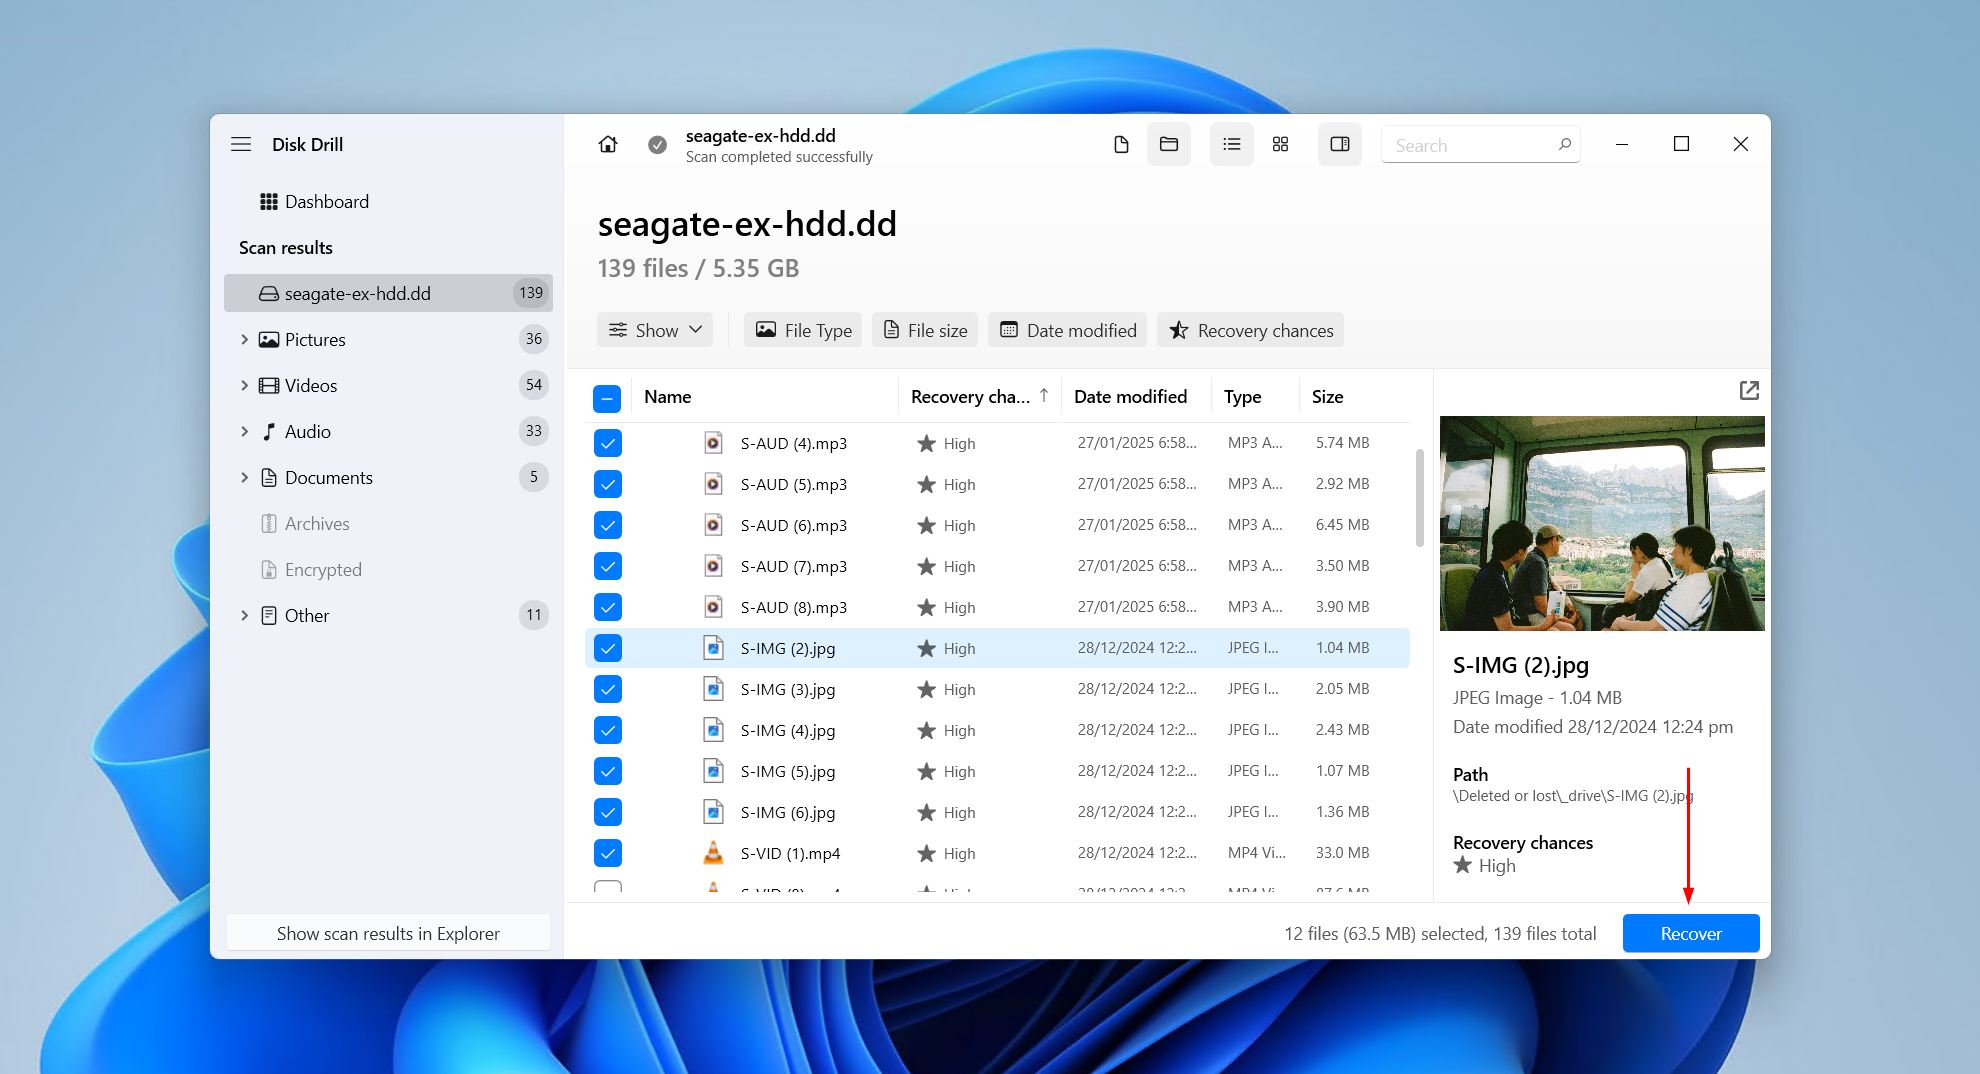Click the S-IMG (3).jpg file icon
The height and width of the screenshot is (1074, 1980).
(x=713, y=689)
